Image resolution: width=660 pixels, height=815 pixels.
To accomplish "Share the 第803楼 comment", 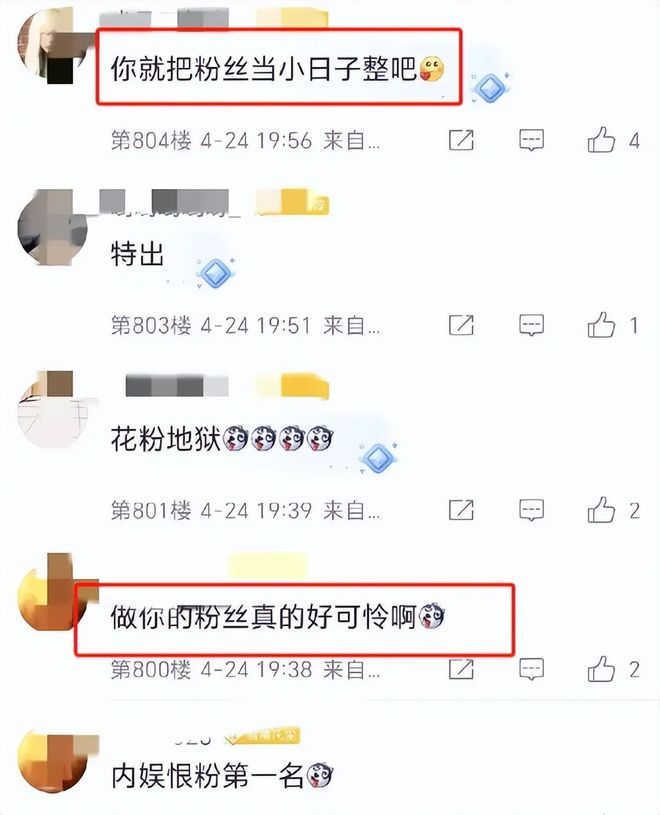I will point(461,325).
